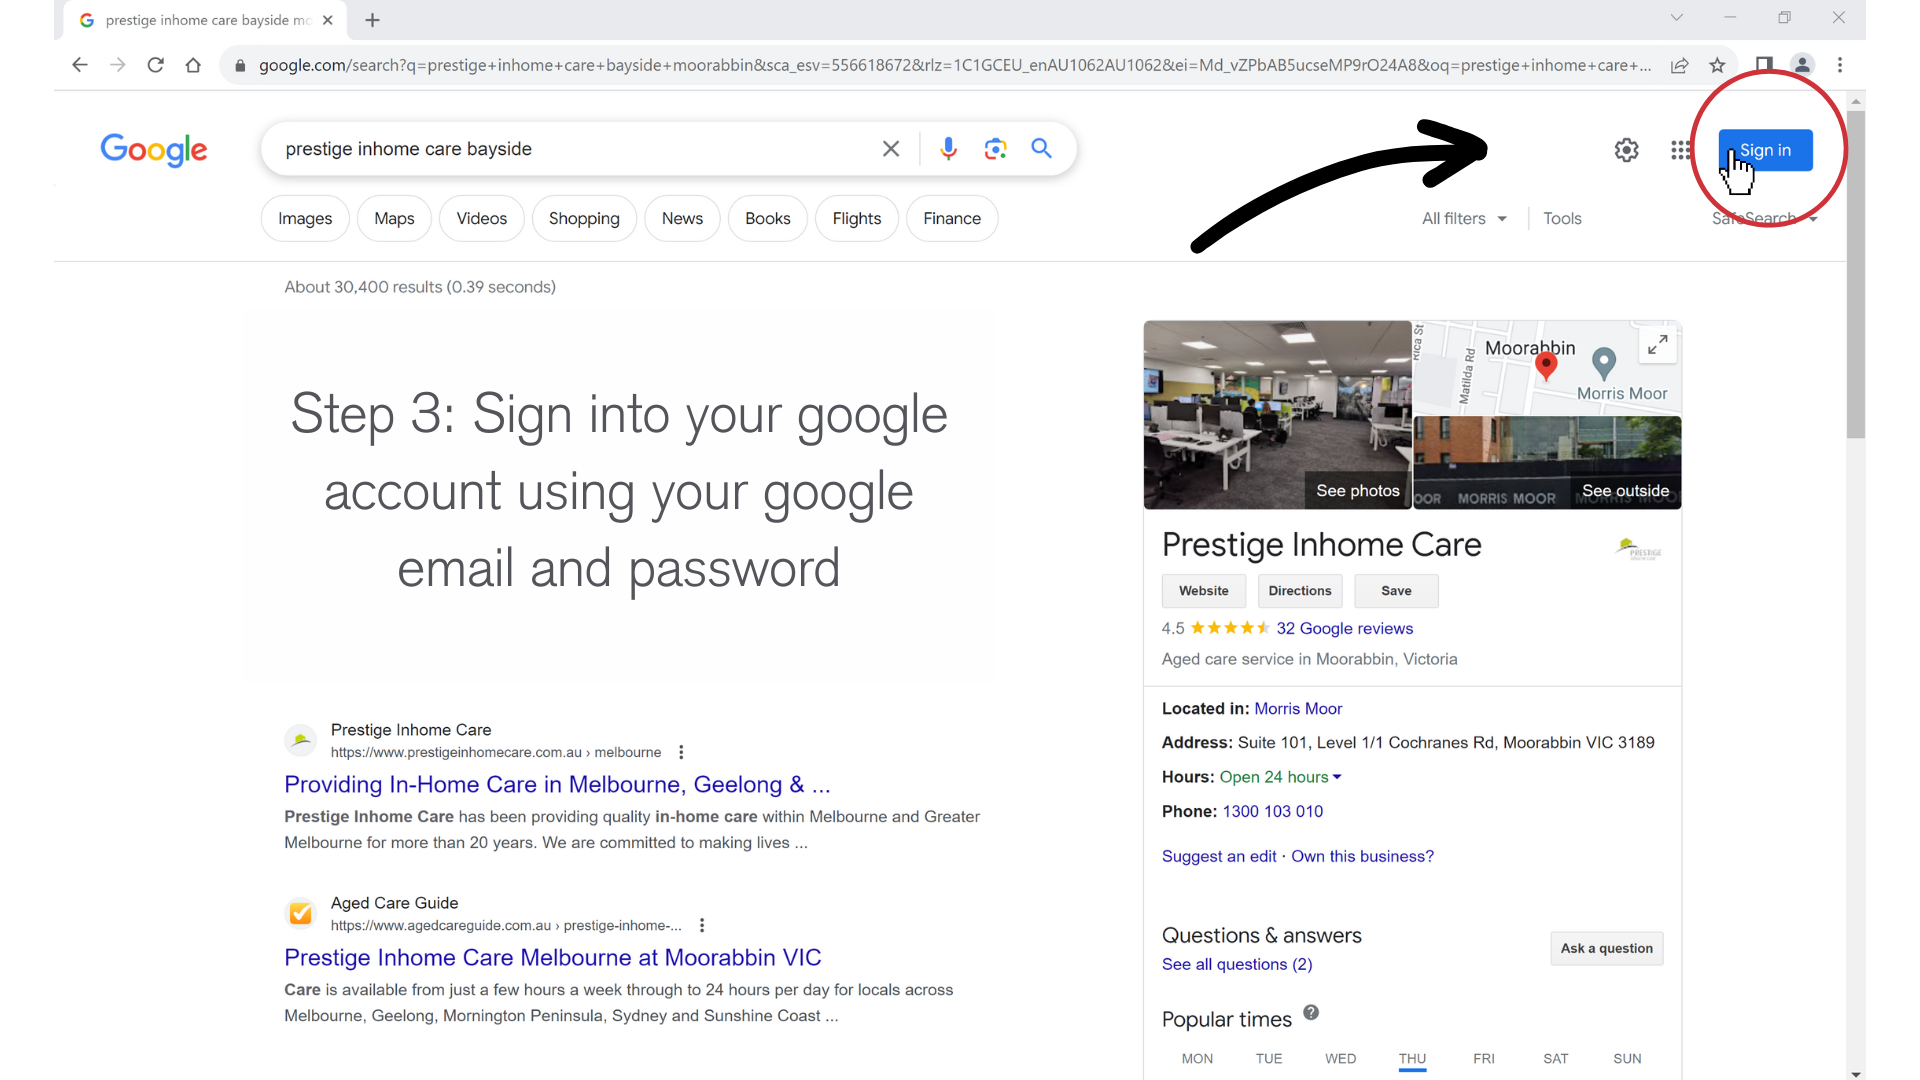The width and height of the screenshot is (1920, 1080).
Task: Click the Save button
Action: click(x=1396, y=591)
